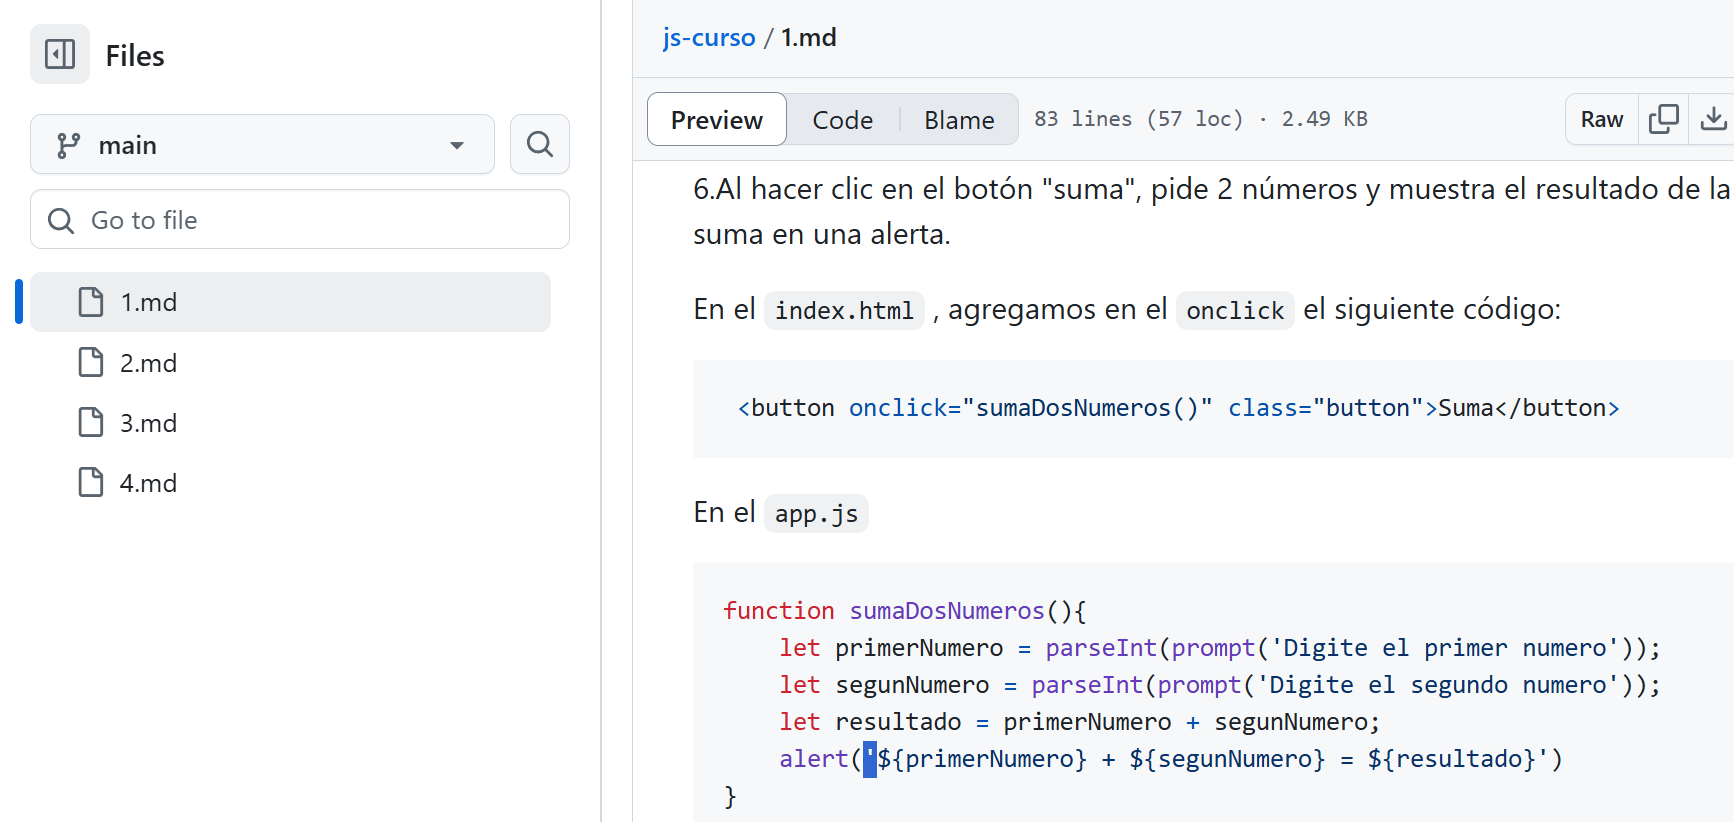This screenshot has width=1734, height=822.
Task: Click the 'onclick' inline code
Action: [x=1235, y=311]
